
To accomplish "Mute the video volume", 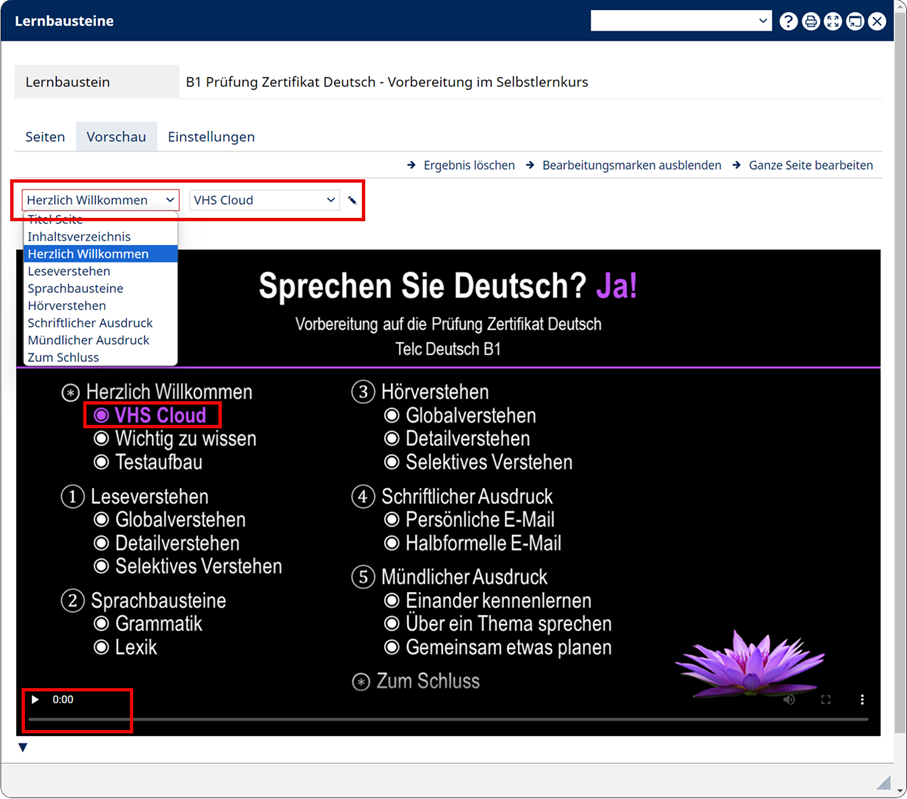I will pos(789,700).
